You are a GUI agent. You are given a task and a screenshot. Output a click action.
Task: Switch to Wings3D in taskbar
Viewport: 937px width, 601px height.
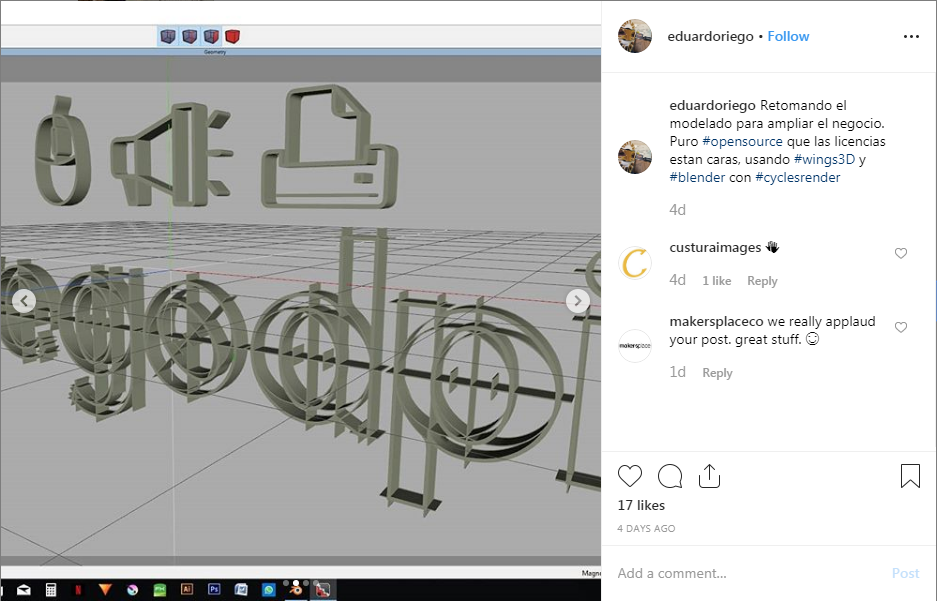pyautogui.click(x=323, y=590)
